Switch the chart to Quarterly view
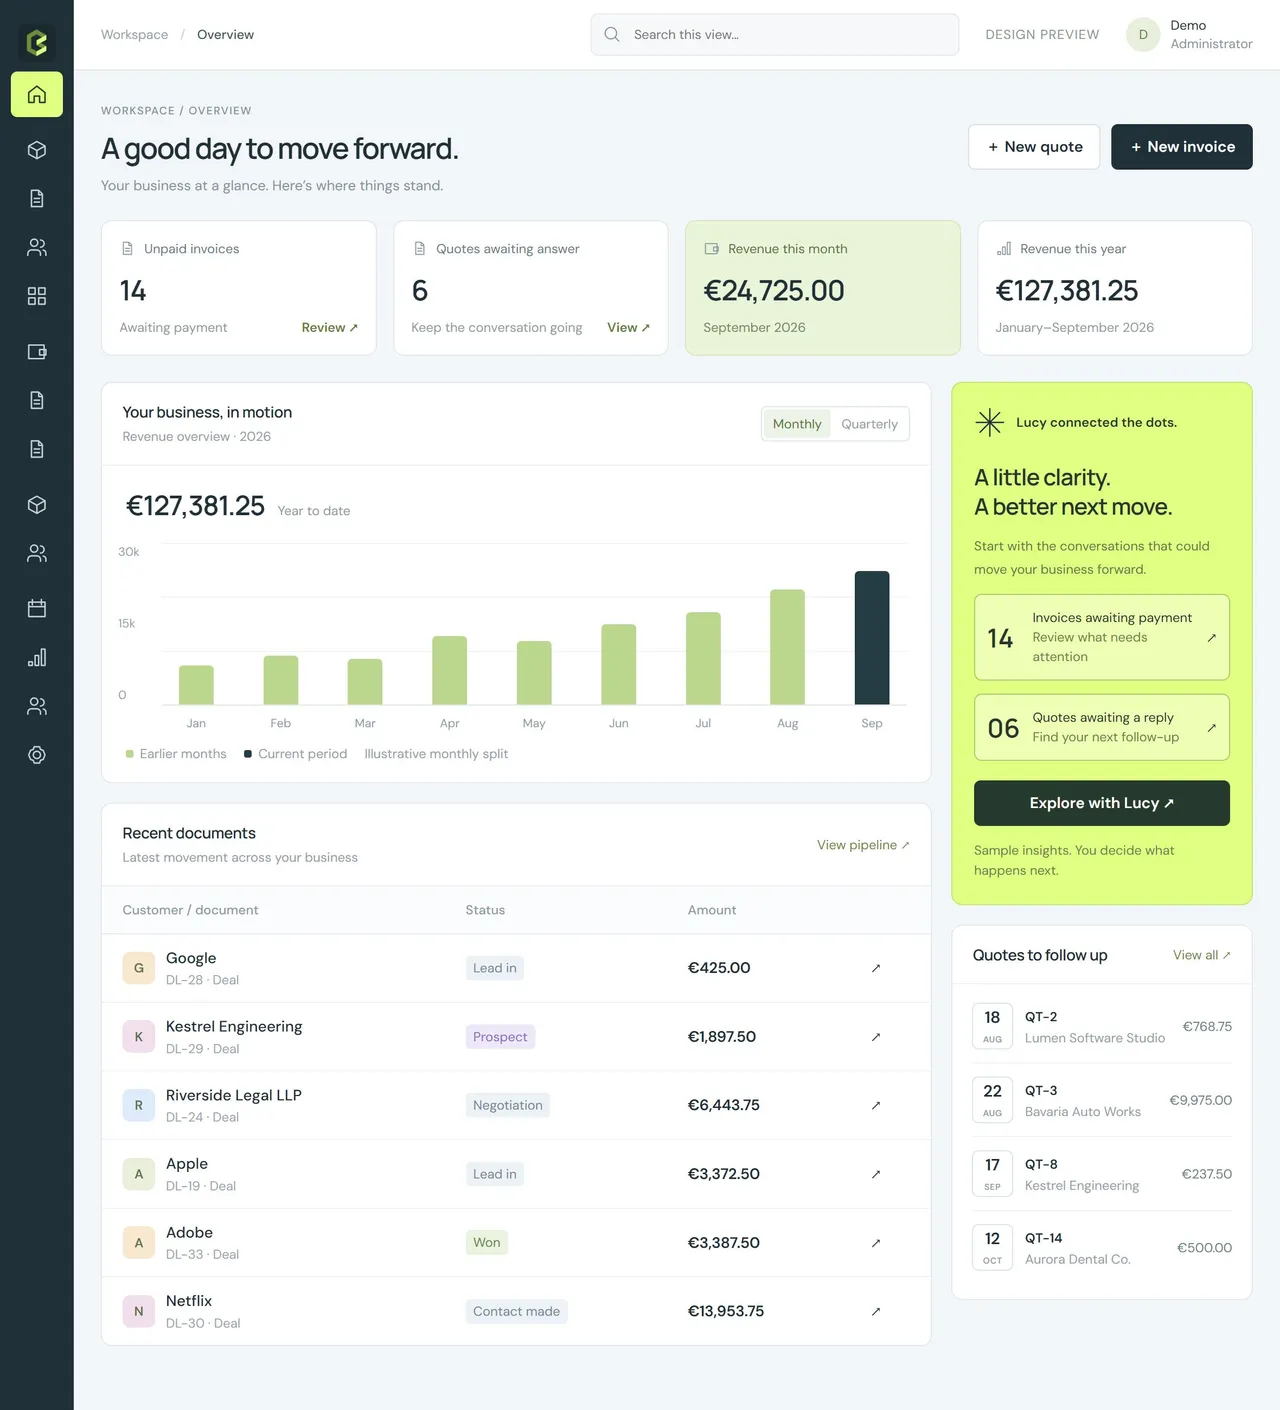Screen dimensions: 1280x1410 (869, 424)
